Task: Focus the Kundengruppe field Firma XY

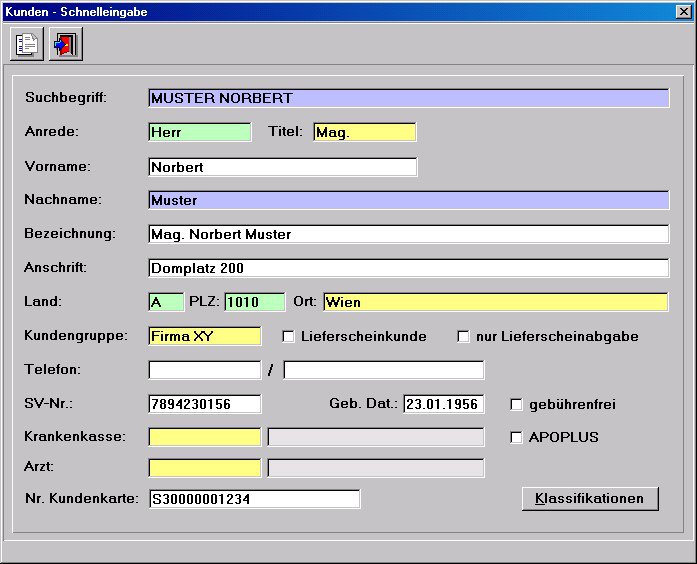Action: [204, 336]
